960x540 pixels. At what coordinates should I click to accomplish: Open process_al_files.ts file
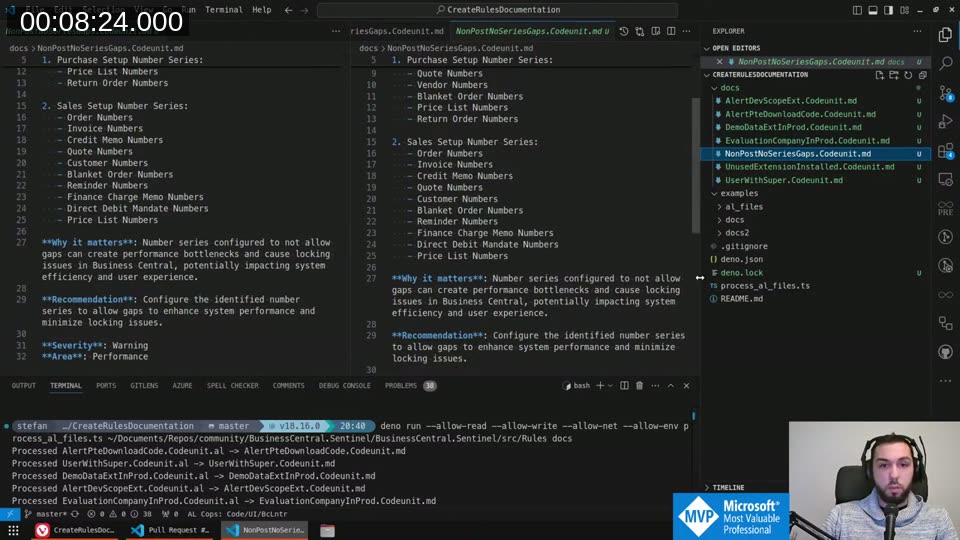765,286
